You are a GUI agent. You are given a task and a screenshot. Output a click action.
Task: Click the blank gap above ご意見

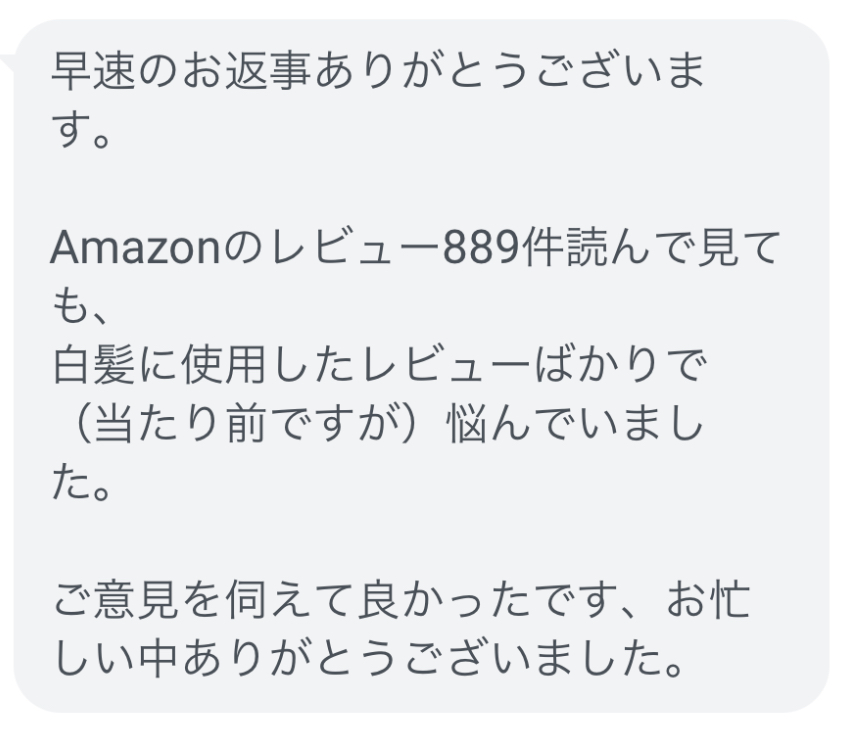(421, 542)
